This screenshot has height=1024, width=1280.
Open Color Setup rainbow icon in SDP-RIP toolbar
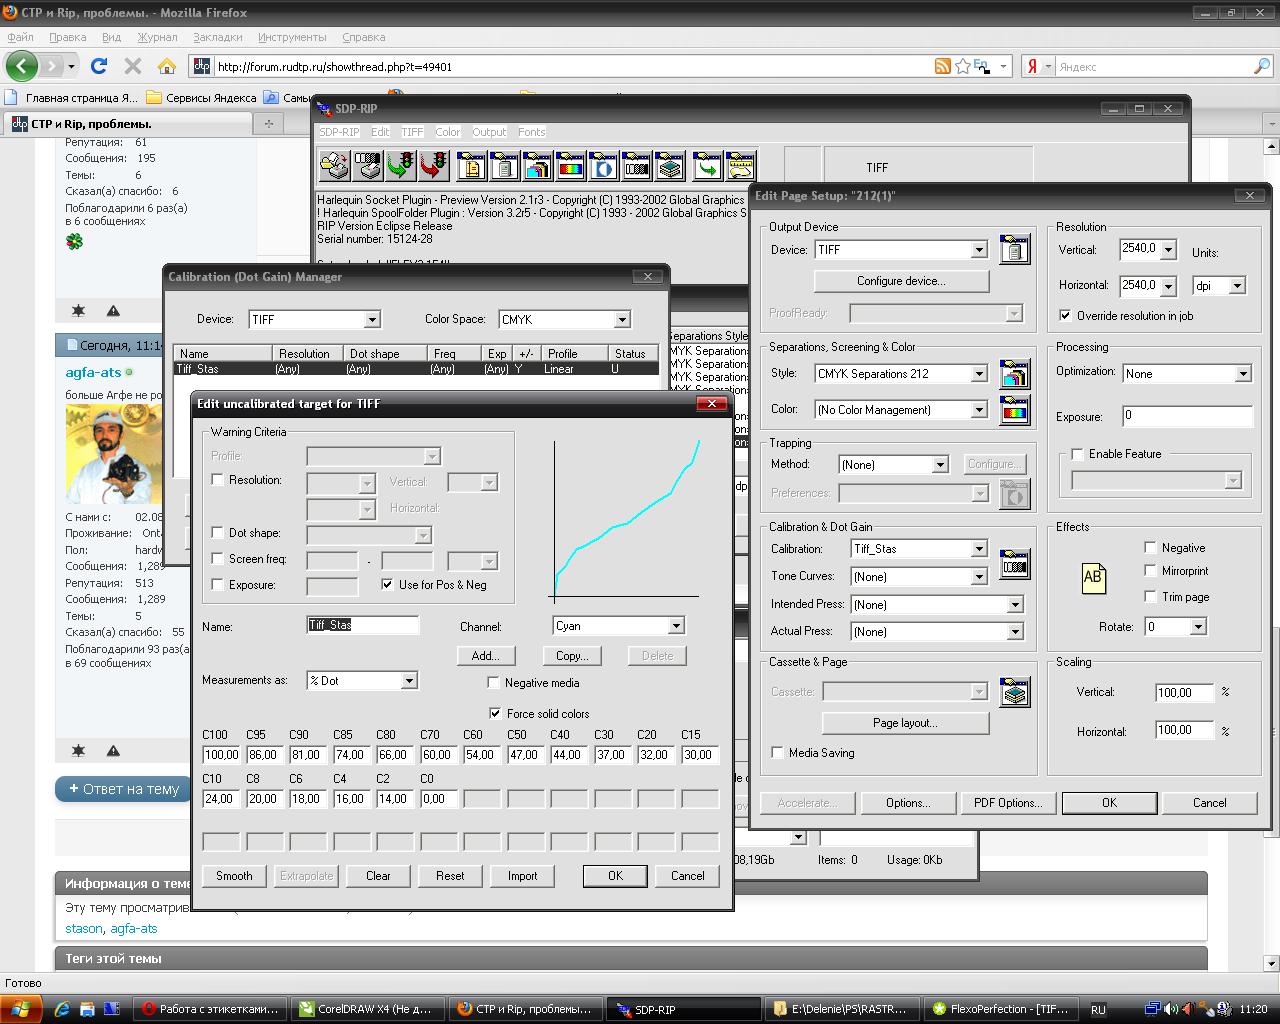pos(570,165)
